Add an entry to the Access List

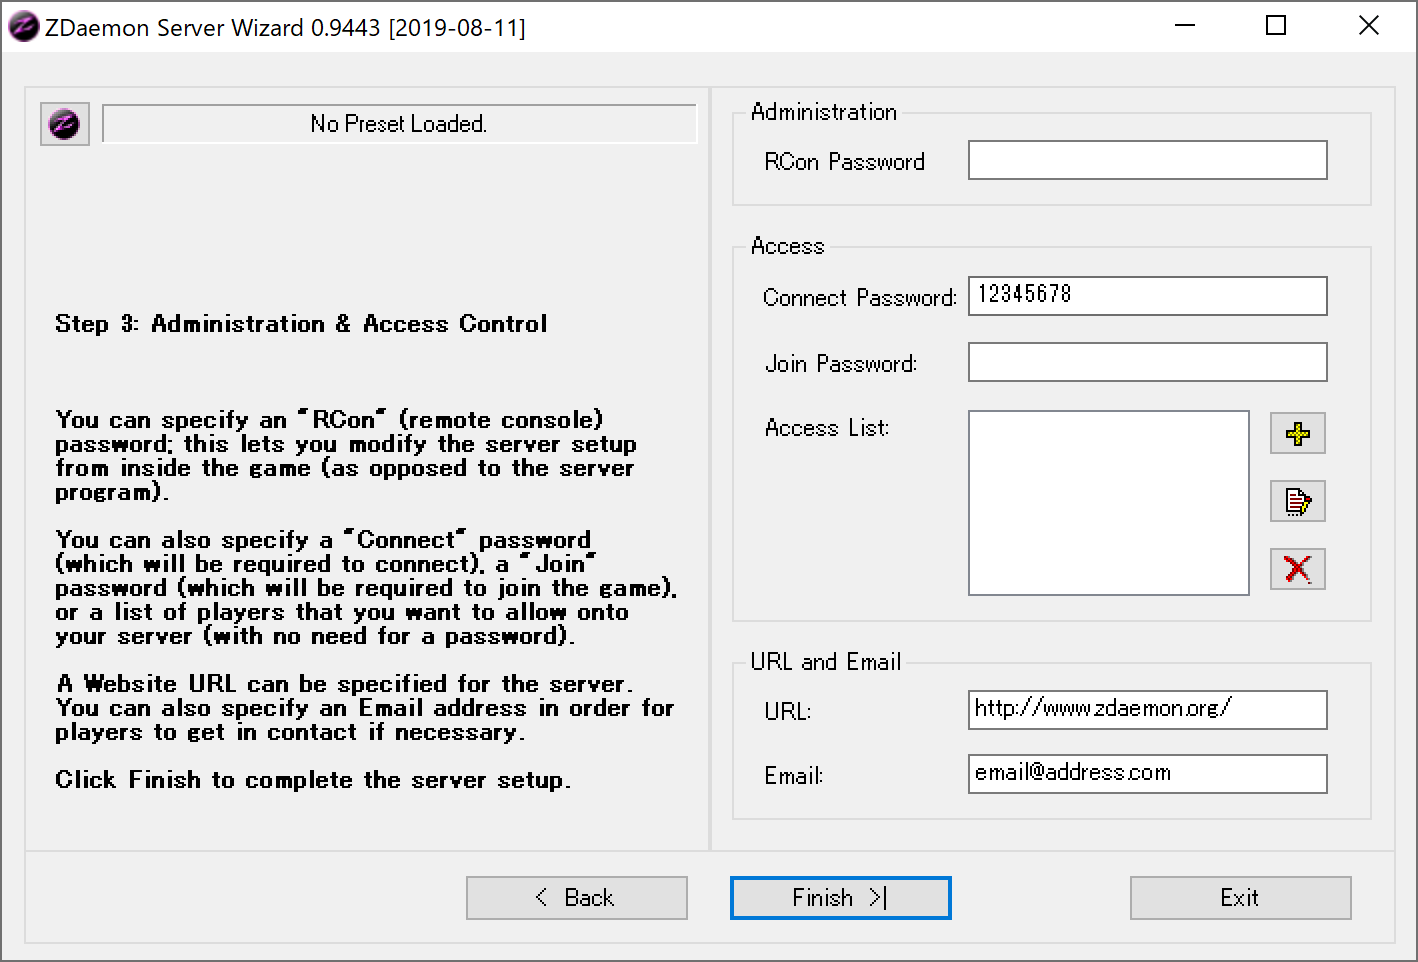click(1297, 433)
